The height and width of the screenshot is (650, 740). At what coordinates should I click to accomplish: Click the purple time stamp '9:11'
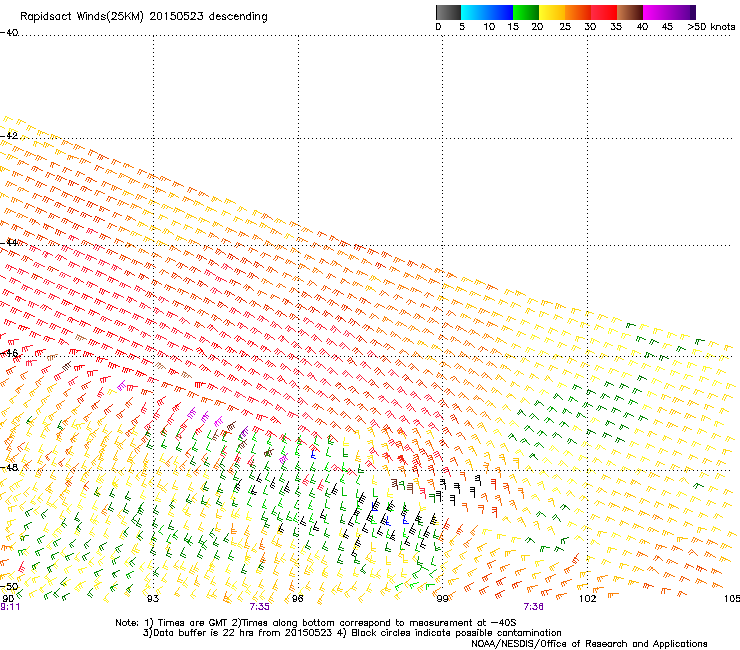(x=10, y=607)
